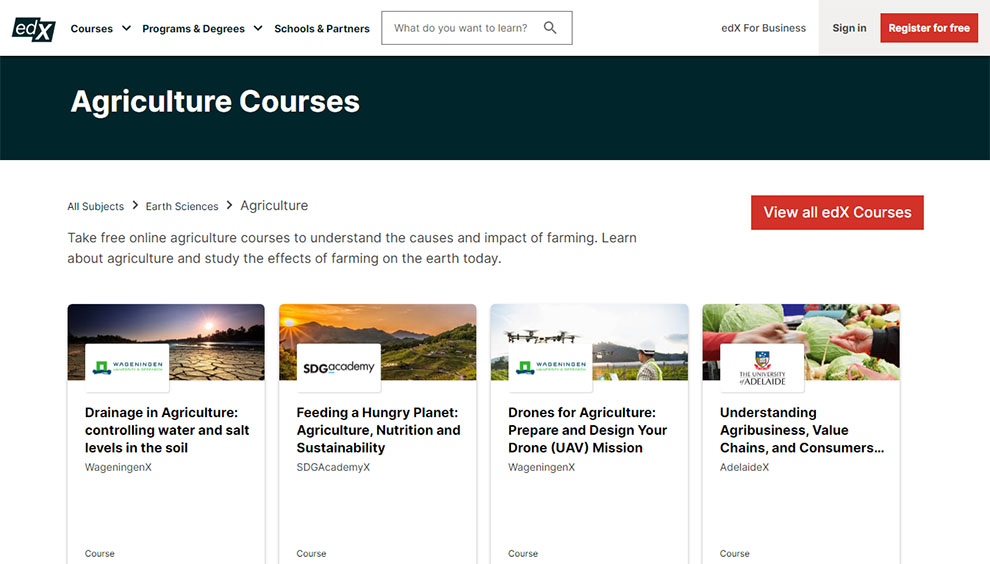This screenshot has width=990, height=564.
Task: Click WageningenX under Drainage course
Action: click(x=118, y=467)
